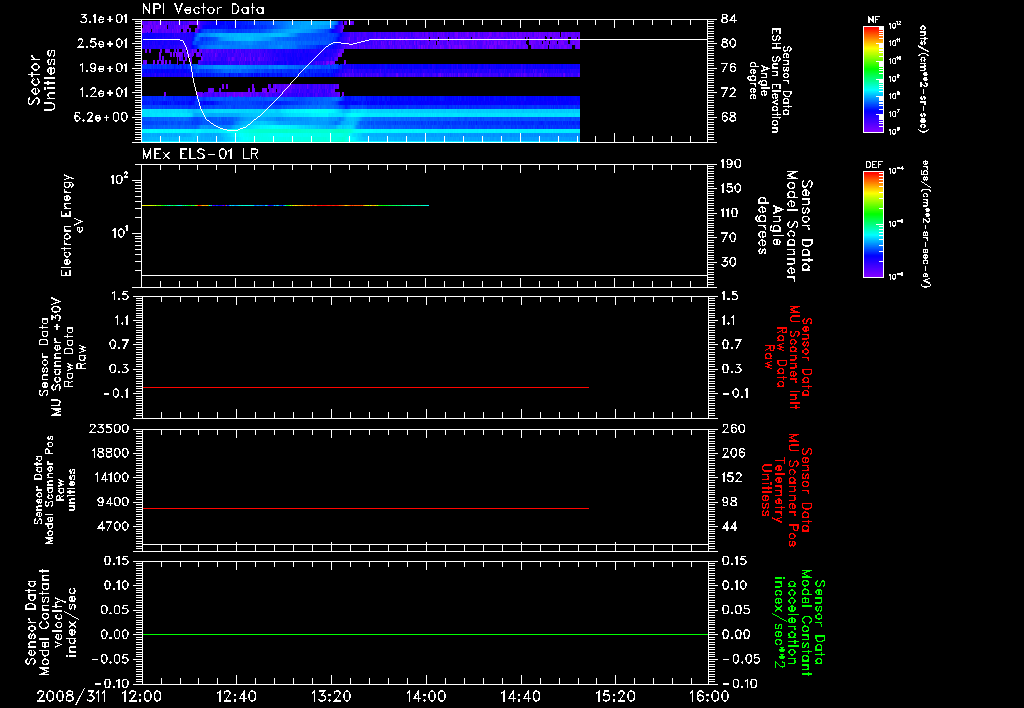The width and height of the screenshot is (1024, 708).
Task: Click the "NF" color bar heading
Action: coord(873,20)
